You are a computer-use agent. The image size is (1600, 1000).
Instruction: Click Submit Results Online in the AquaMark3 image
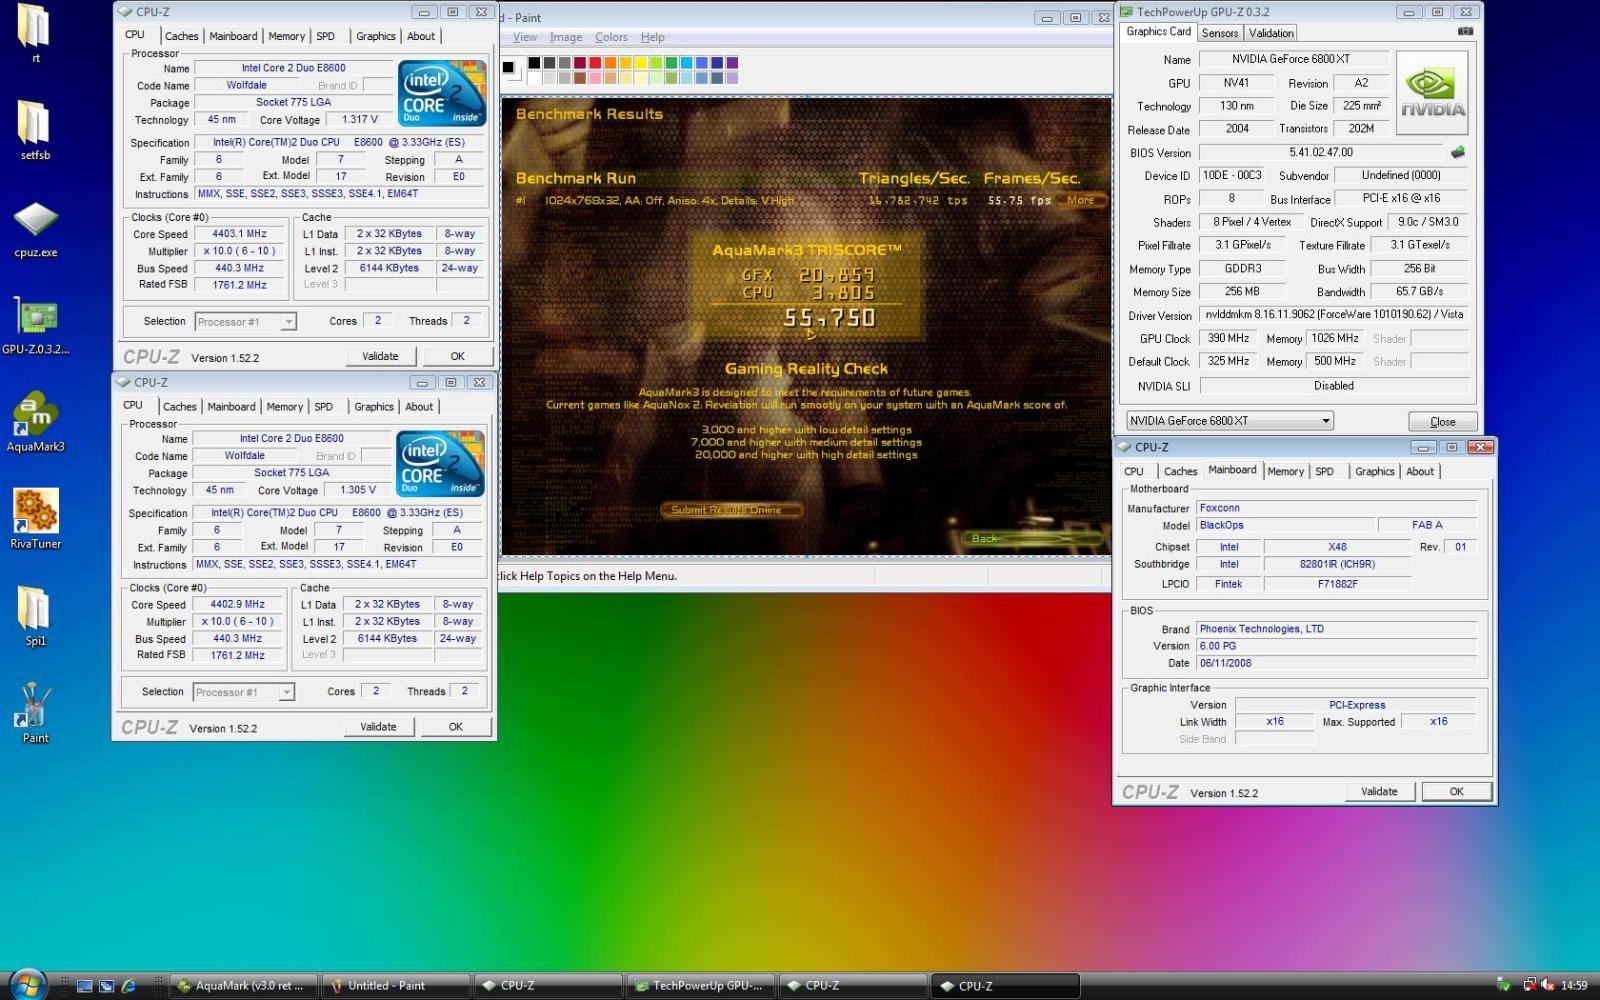733,510
